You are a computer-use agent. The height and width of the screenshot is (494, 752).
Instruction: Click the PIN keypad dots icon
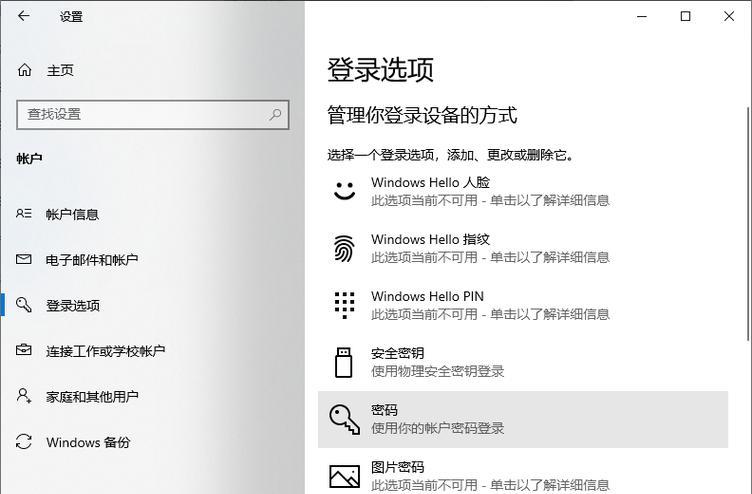344,305
